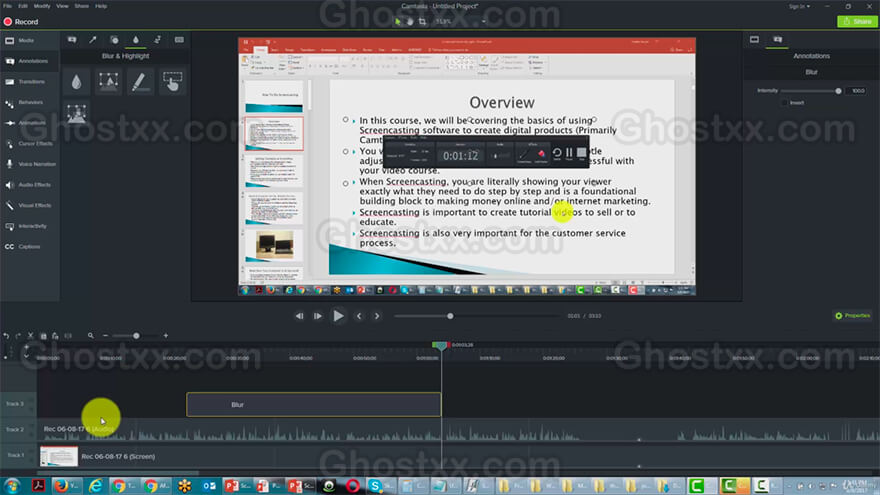
Task: Adjust the blur Intensity slider
Action: (x=811, y=91)
